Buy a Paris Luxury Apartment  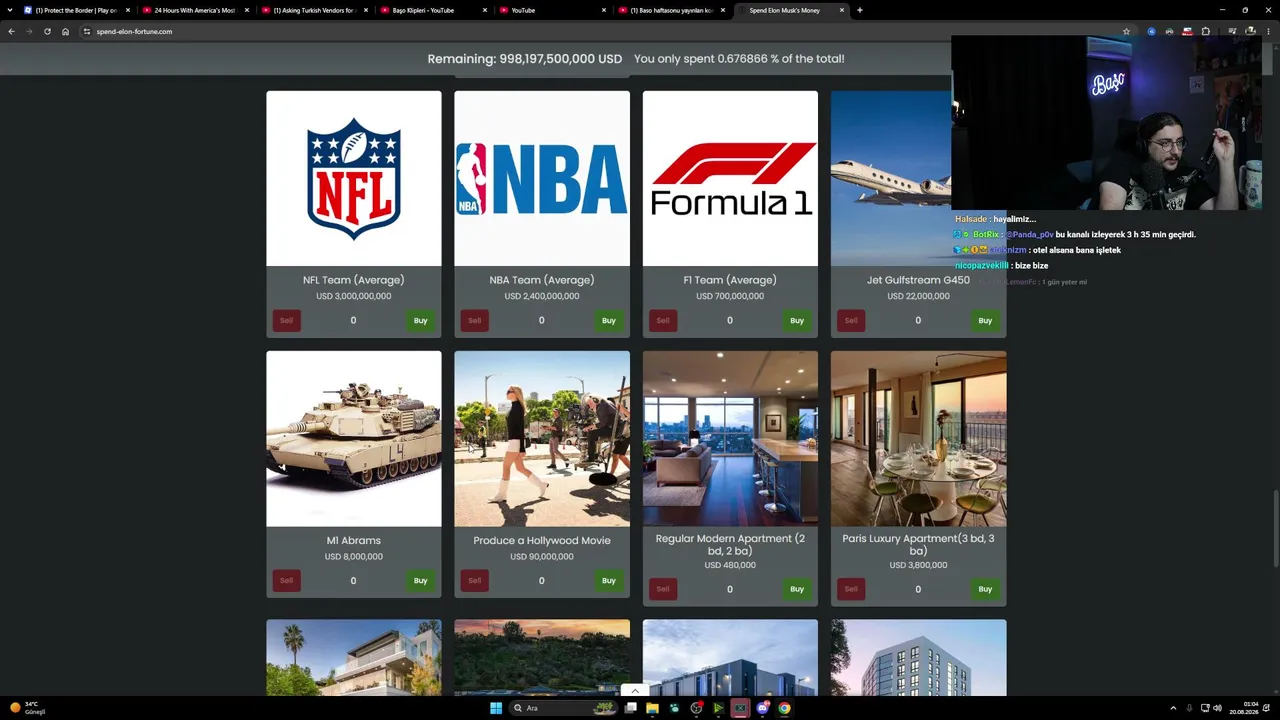[x=985, y=589]
